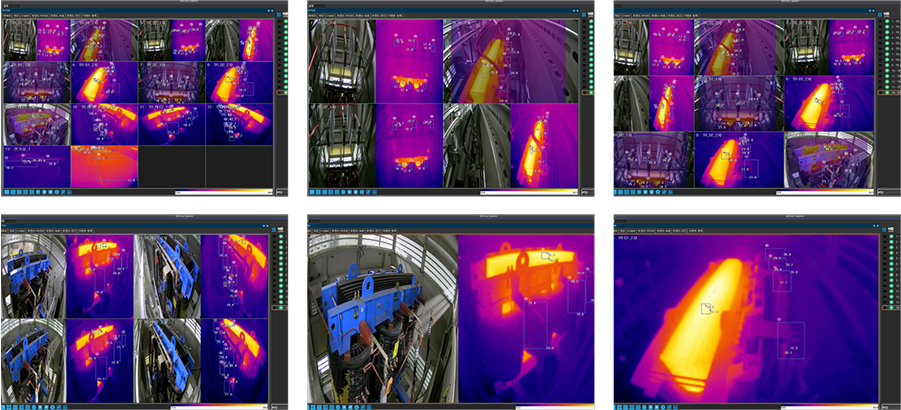This screenshot has height=410, width=901.
Task: Open highlighted first tab in top-left screenshot
Action: click(x=7, y=16)
